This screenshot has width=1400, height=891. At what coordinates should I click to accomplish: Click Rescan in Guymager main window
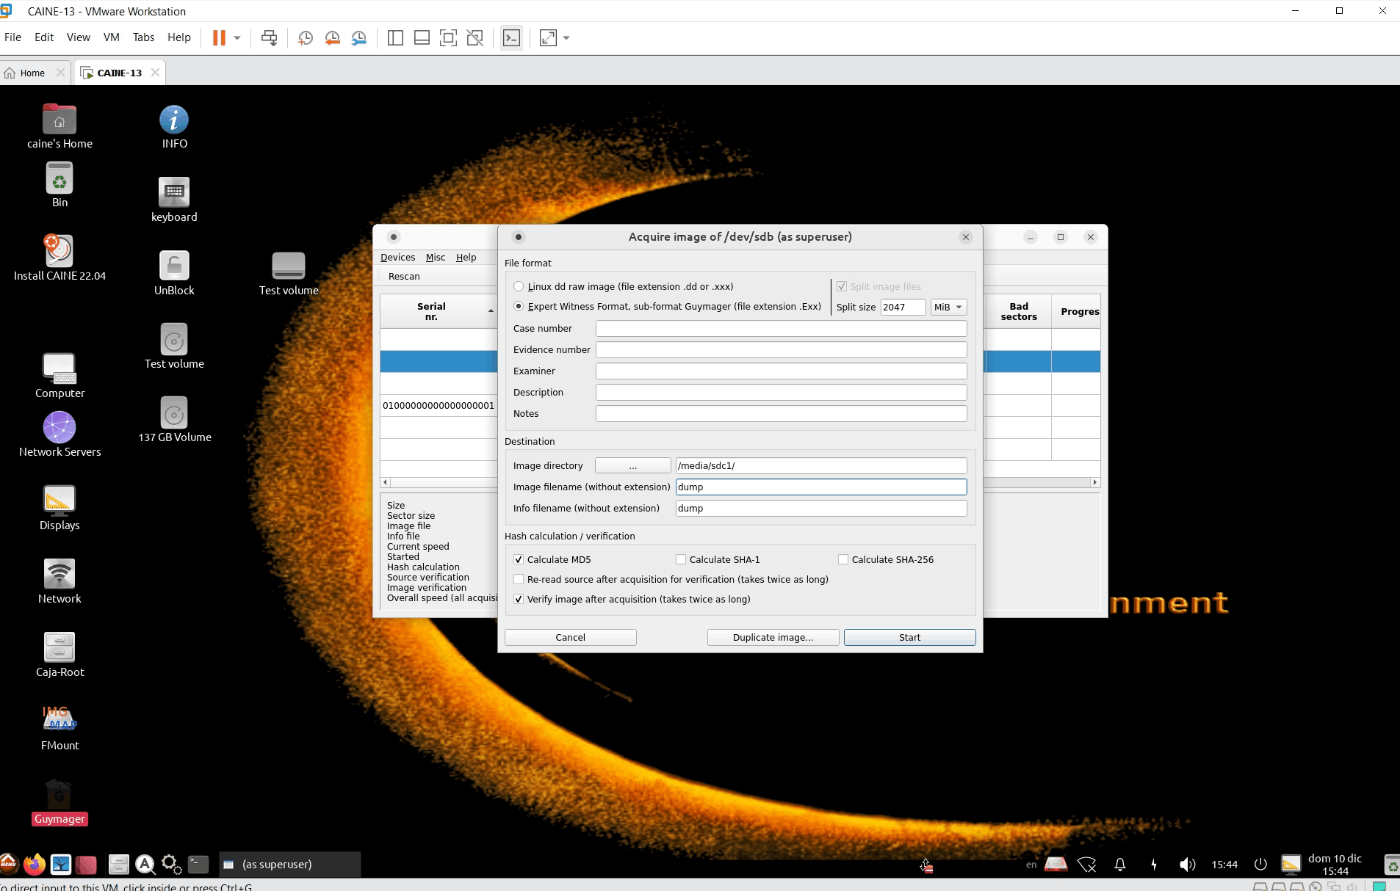pos(404,276)
